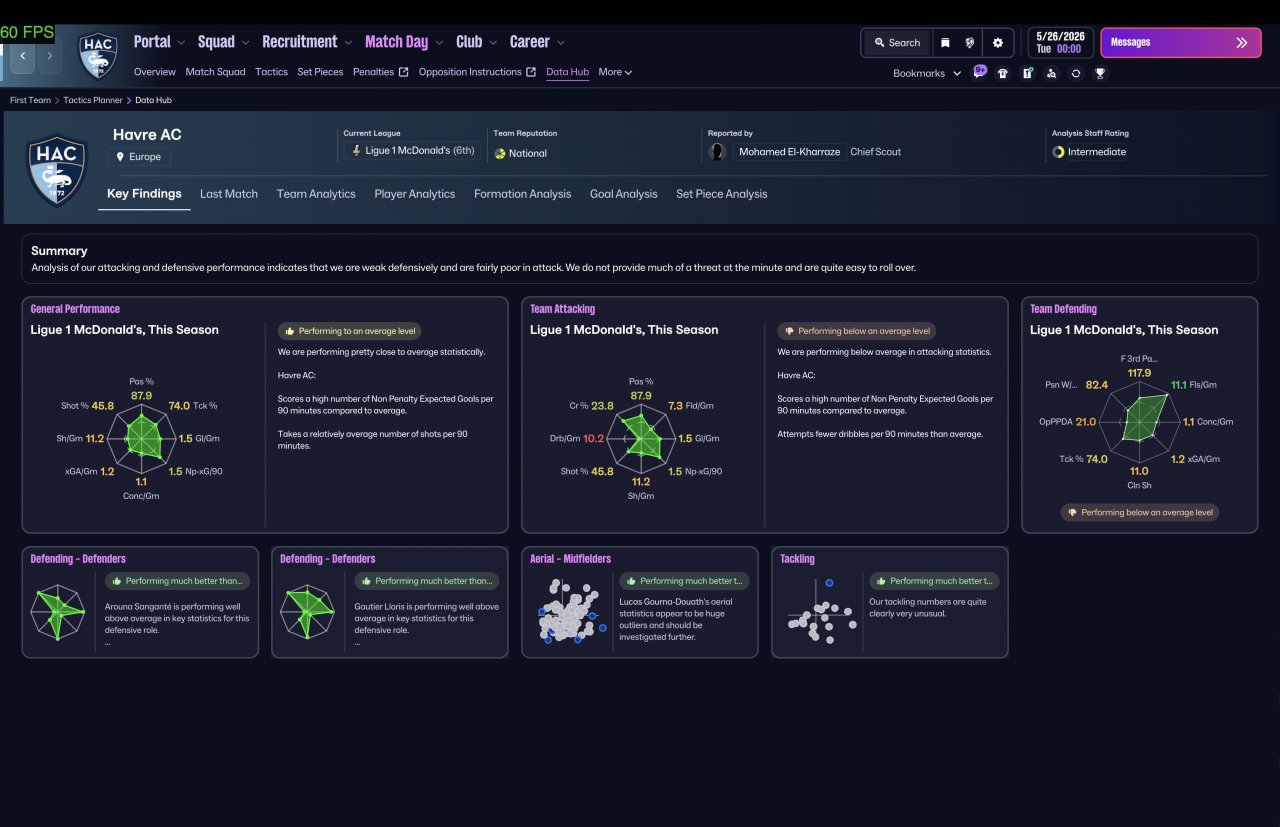
Task: Open settings with the gear icon
Action: [x=997, y=43]
